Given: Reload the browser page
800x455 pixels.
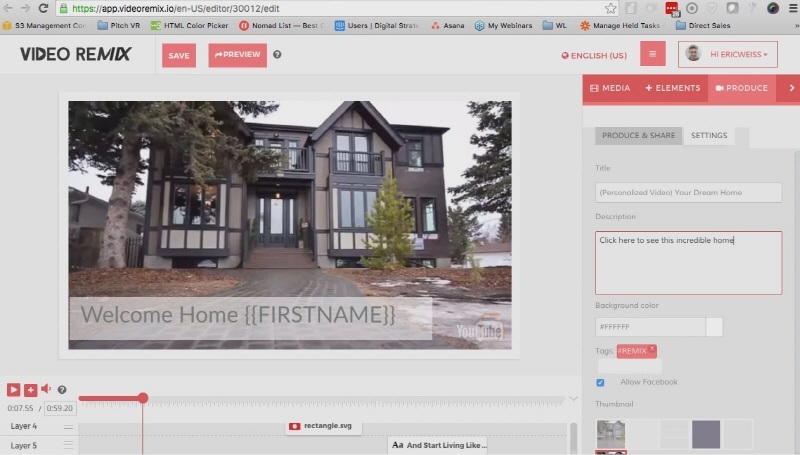Looking at the screenshot, I should pos(43,8).
